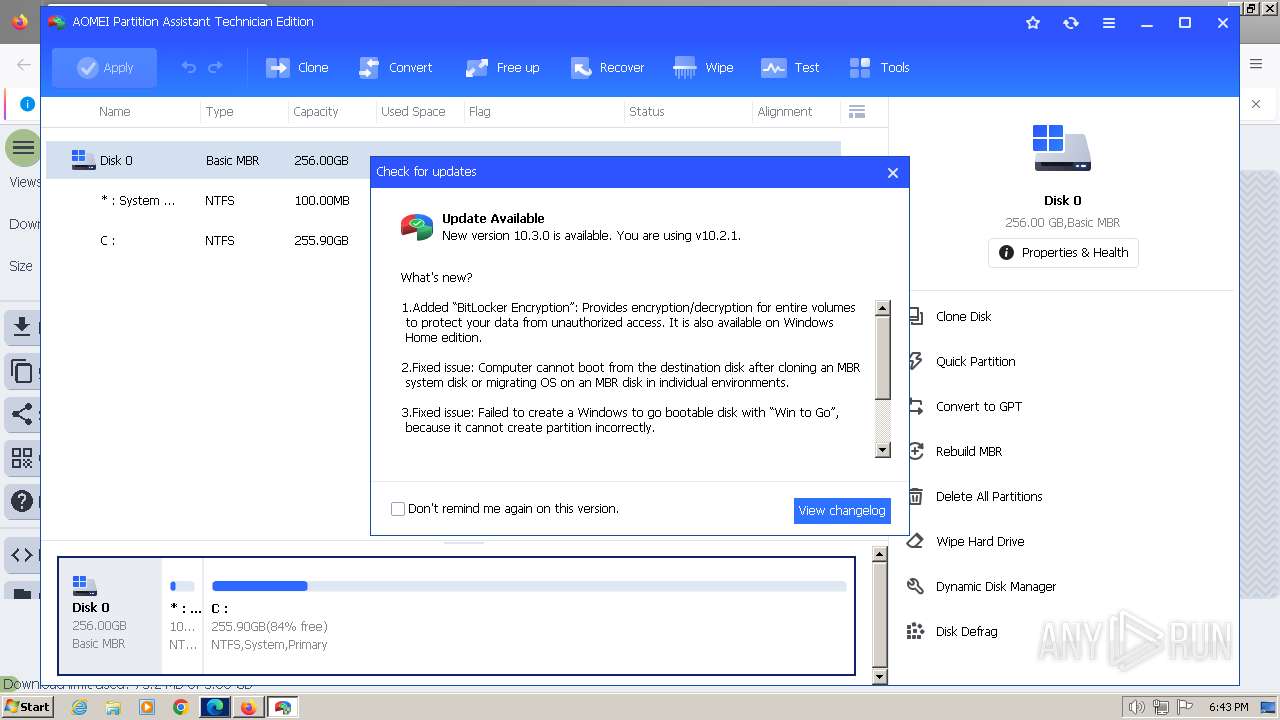Image resolution: width=1280 pixels, height=720 pixels.
Task: Open the Windows Start button
Action: coord(27,707)
